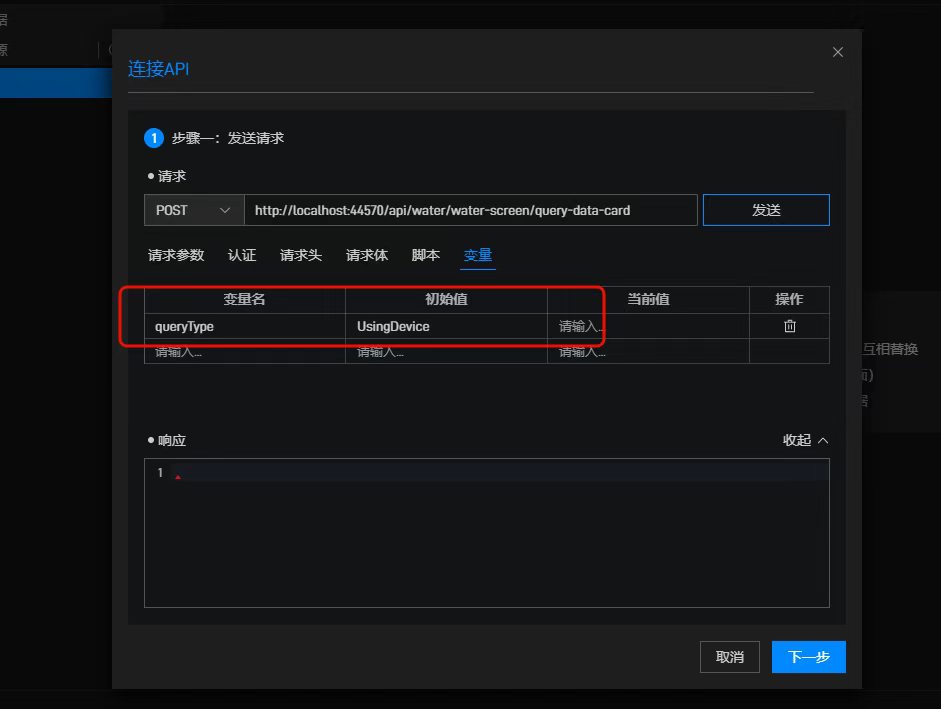The height and width of the screenshot is (709, 941).
Task: Click the request URL input field
Action: tap(470, 210)
